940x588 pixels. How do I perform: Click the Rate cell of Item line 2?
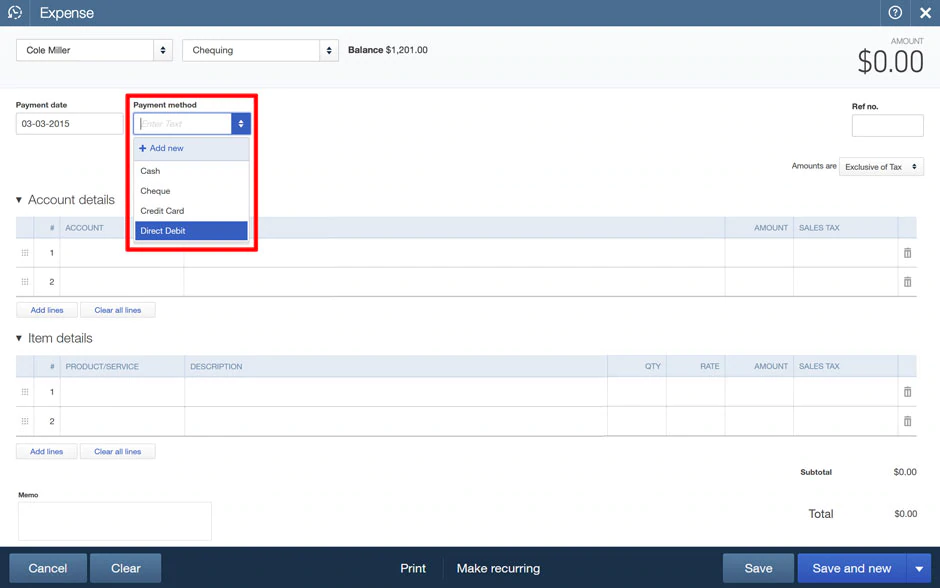click(x=695, y=421)
